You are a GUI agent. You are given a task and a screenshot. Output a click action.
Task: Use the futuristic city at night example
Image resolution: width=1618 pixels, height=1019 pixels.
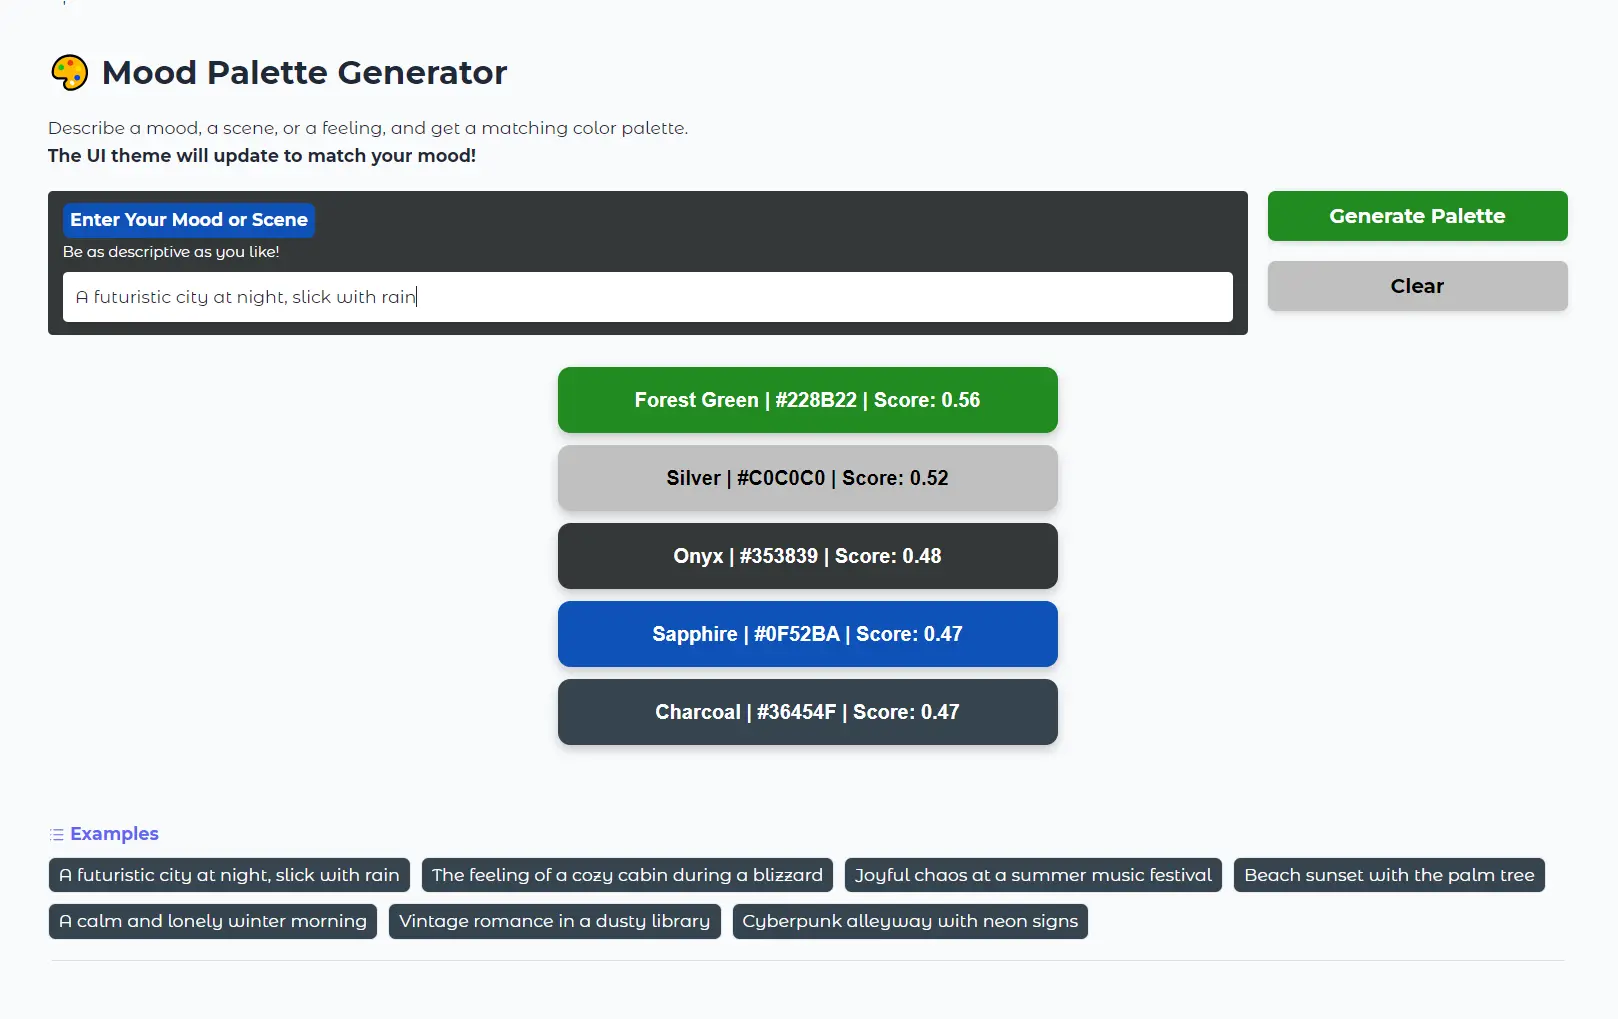pyautogui.click(x=229, y=875)
